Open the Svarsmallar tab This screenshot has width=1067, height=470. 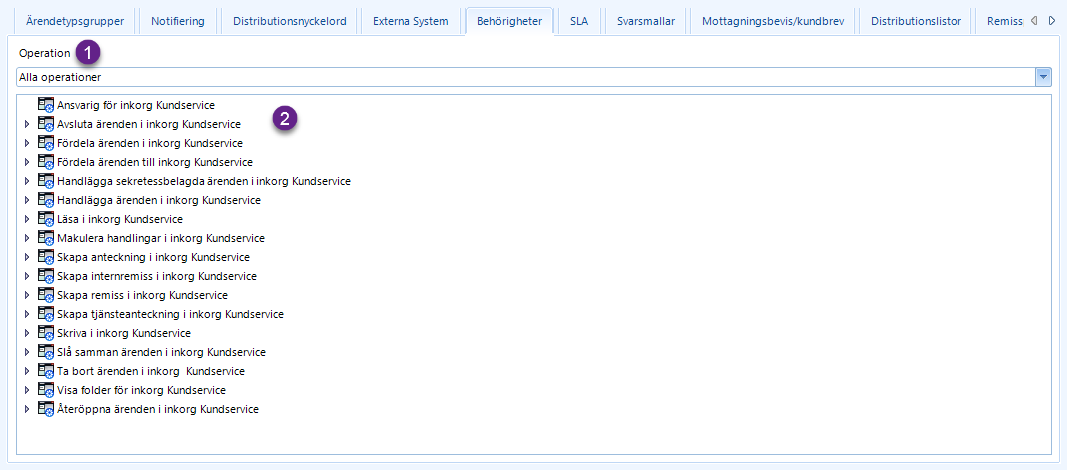point(646,21)
